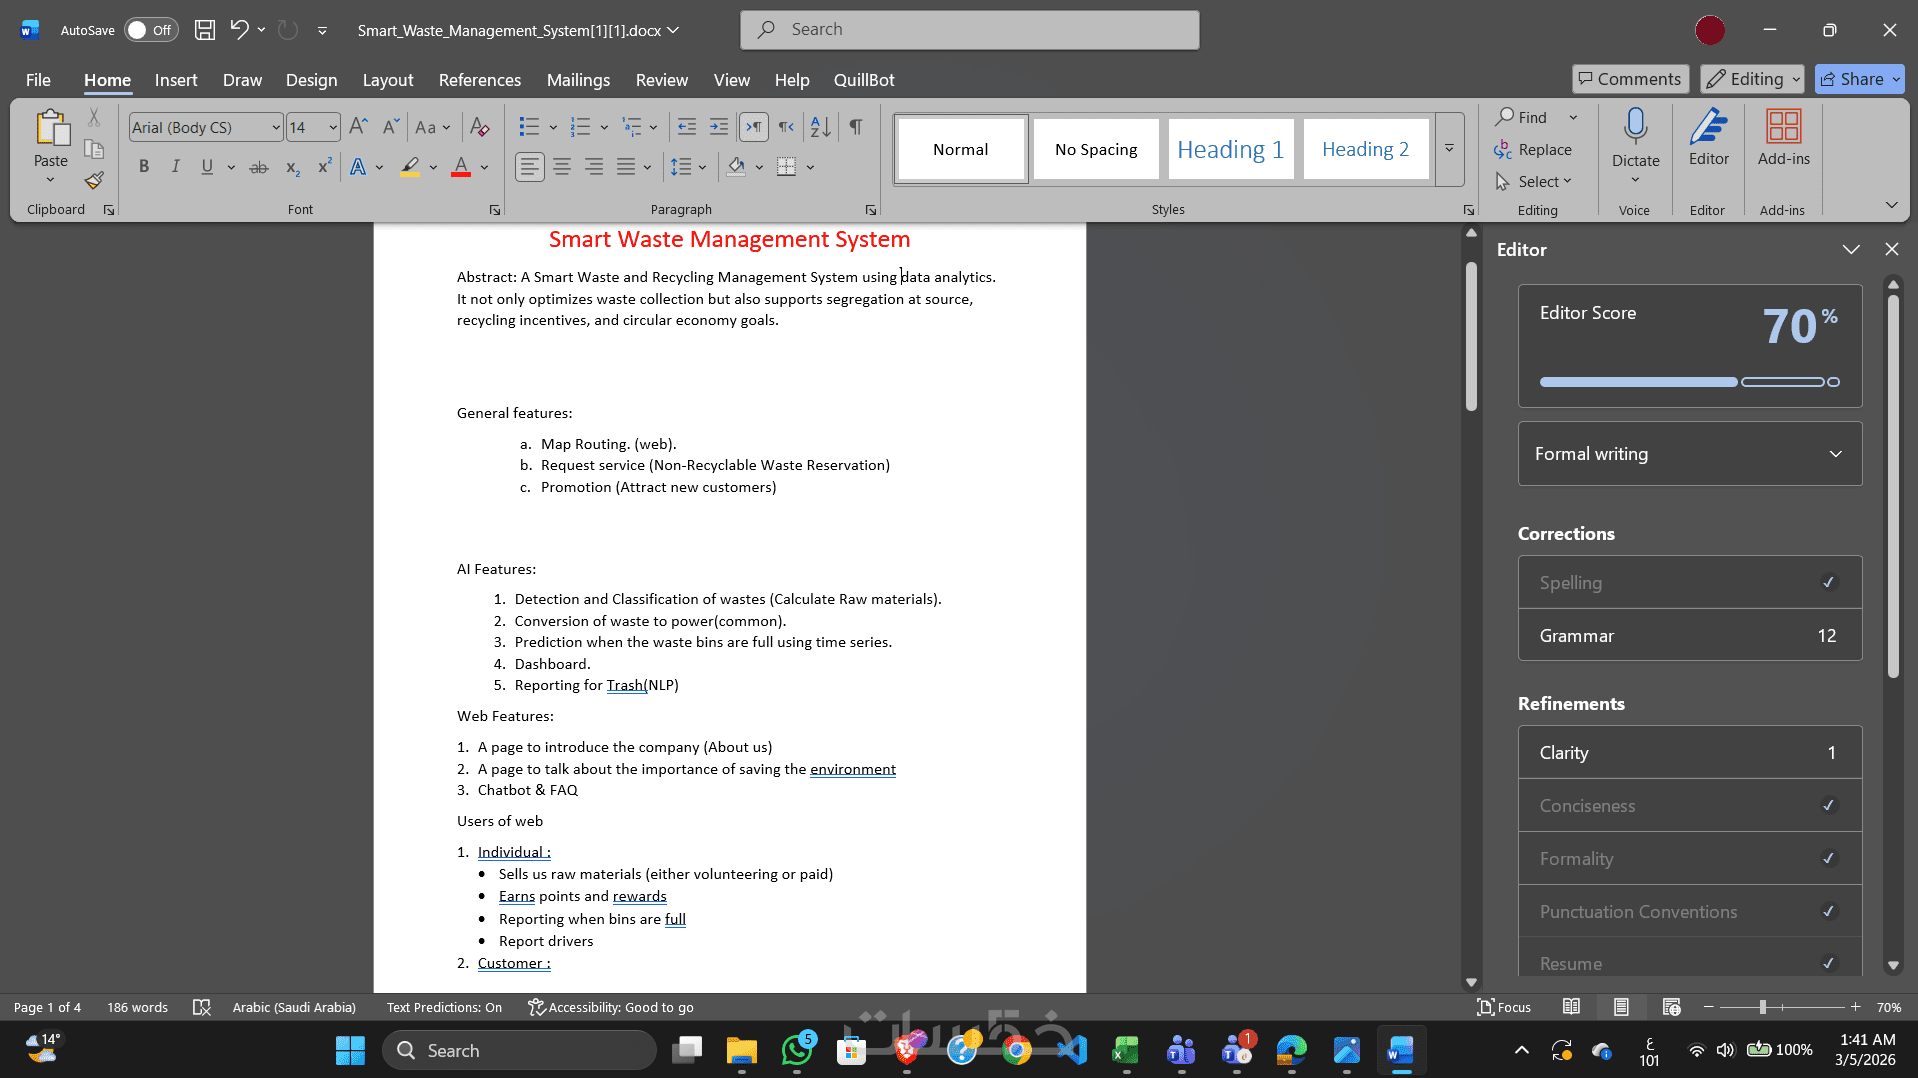
Task: Open line and paragraph spacing options
Action: 688,167
